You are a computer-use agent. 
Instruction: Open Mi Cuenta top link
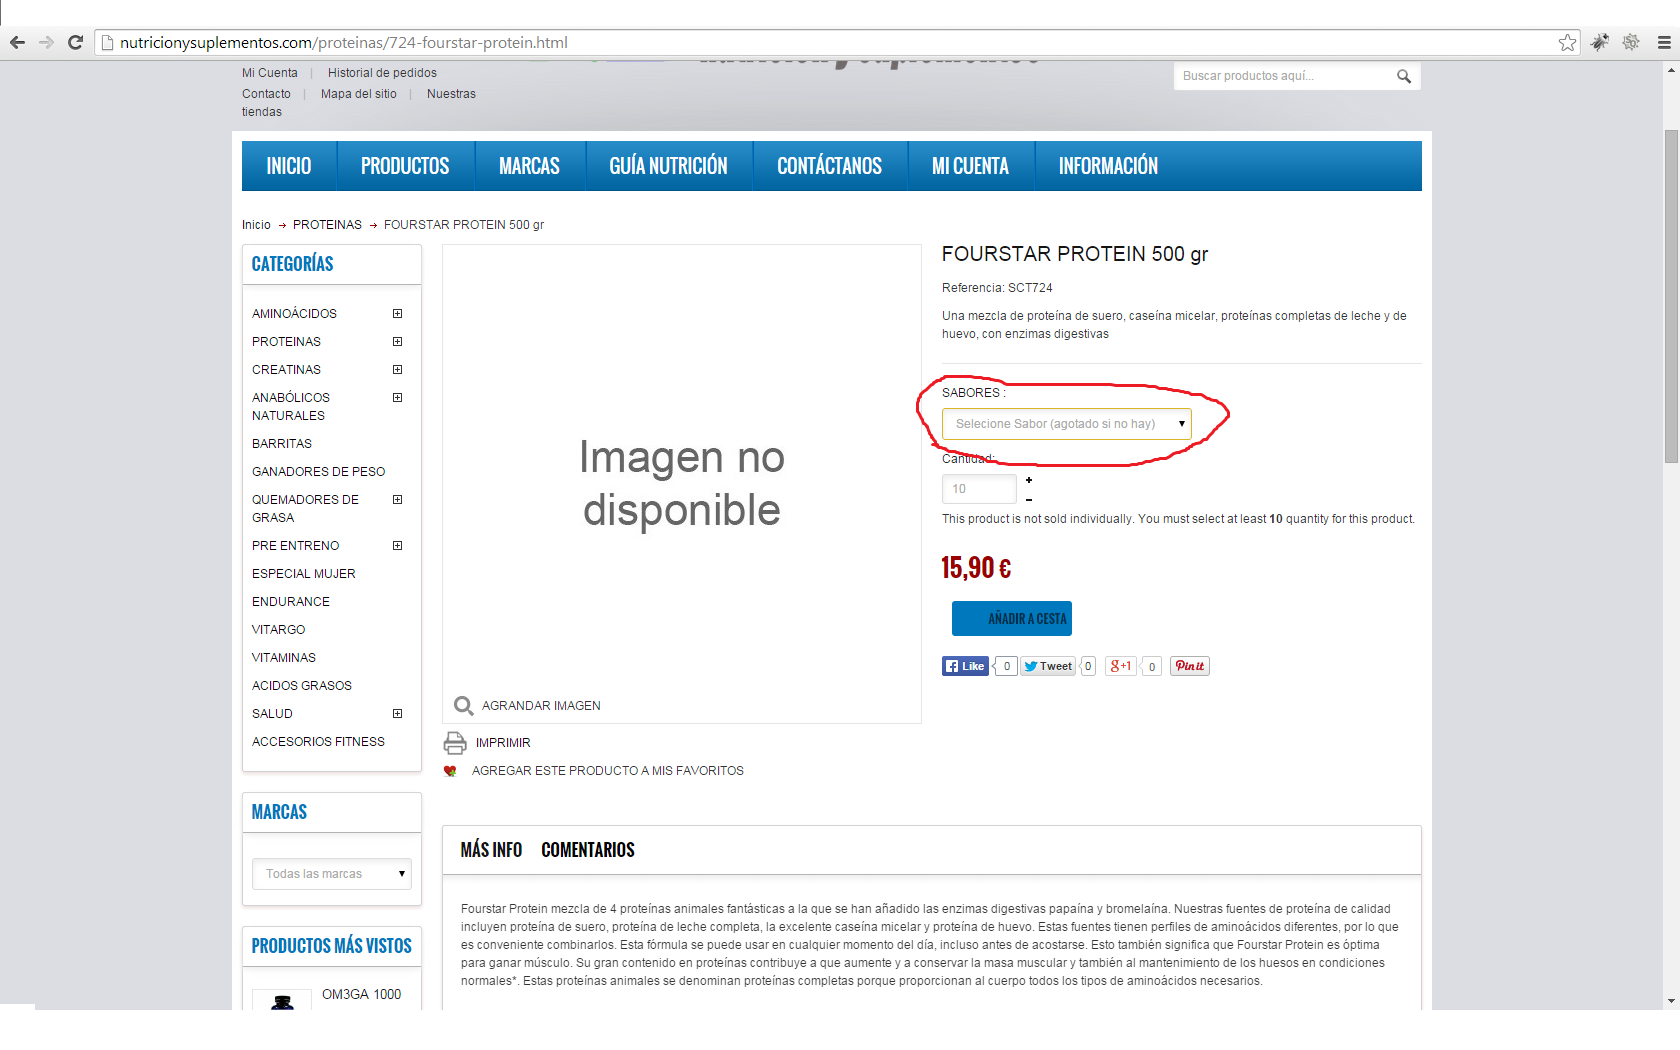pos(270,73)
